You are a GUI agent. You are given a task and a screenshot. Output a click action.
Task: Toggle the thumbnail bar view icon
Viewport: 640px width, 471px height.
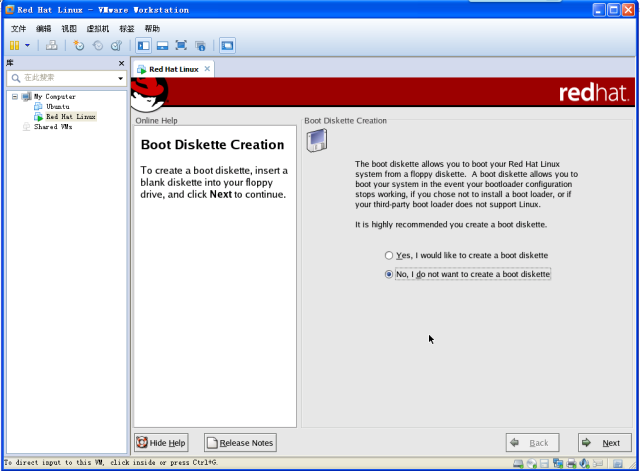(x=162, y=45)
